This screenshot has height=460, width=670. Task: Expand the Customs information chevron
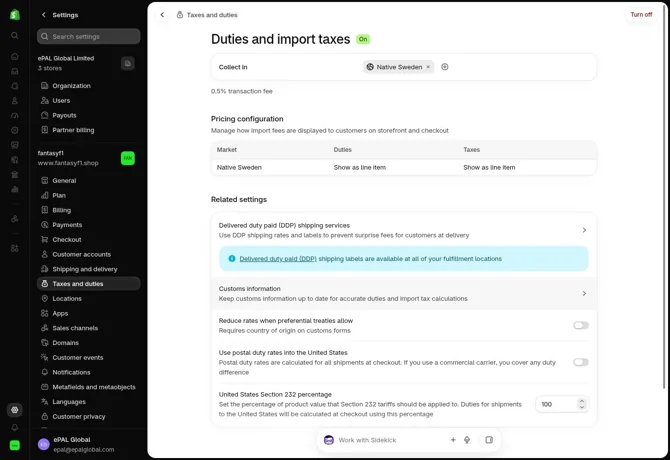click(584, 293)
